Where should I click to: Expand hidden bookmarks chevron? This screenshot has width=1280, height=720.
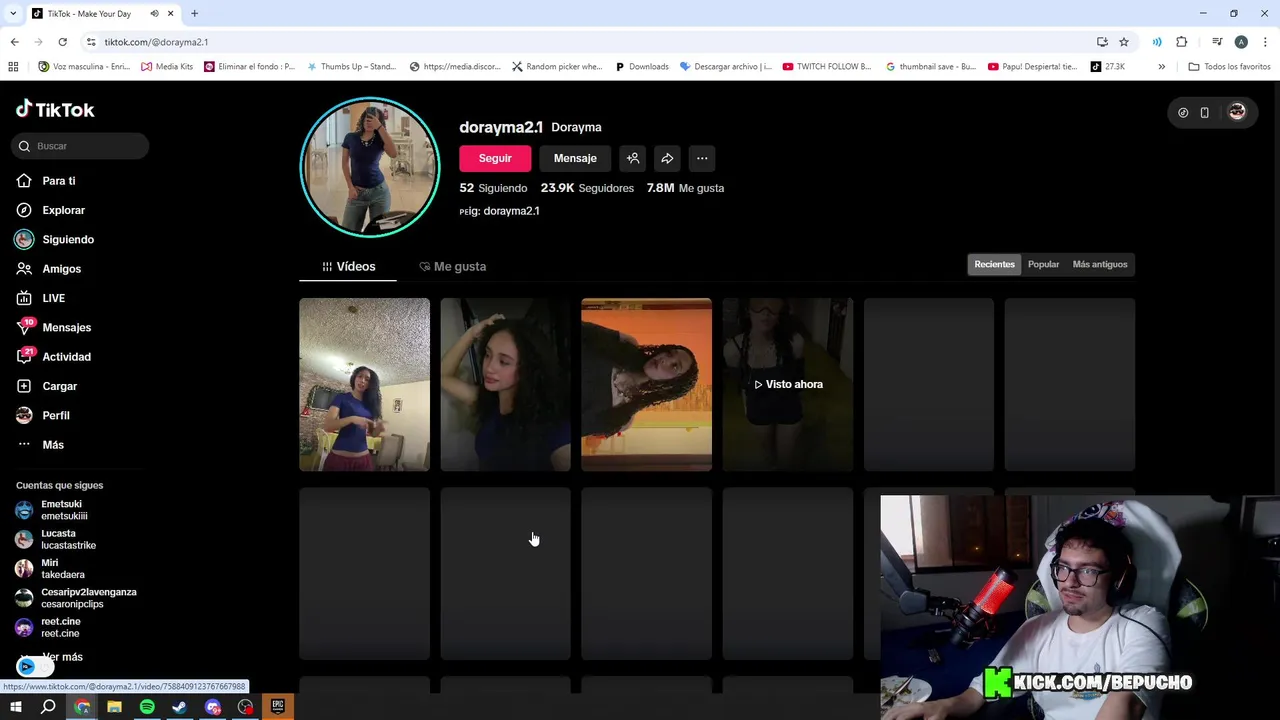click(x=1161, y=67)
